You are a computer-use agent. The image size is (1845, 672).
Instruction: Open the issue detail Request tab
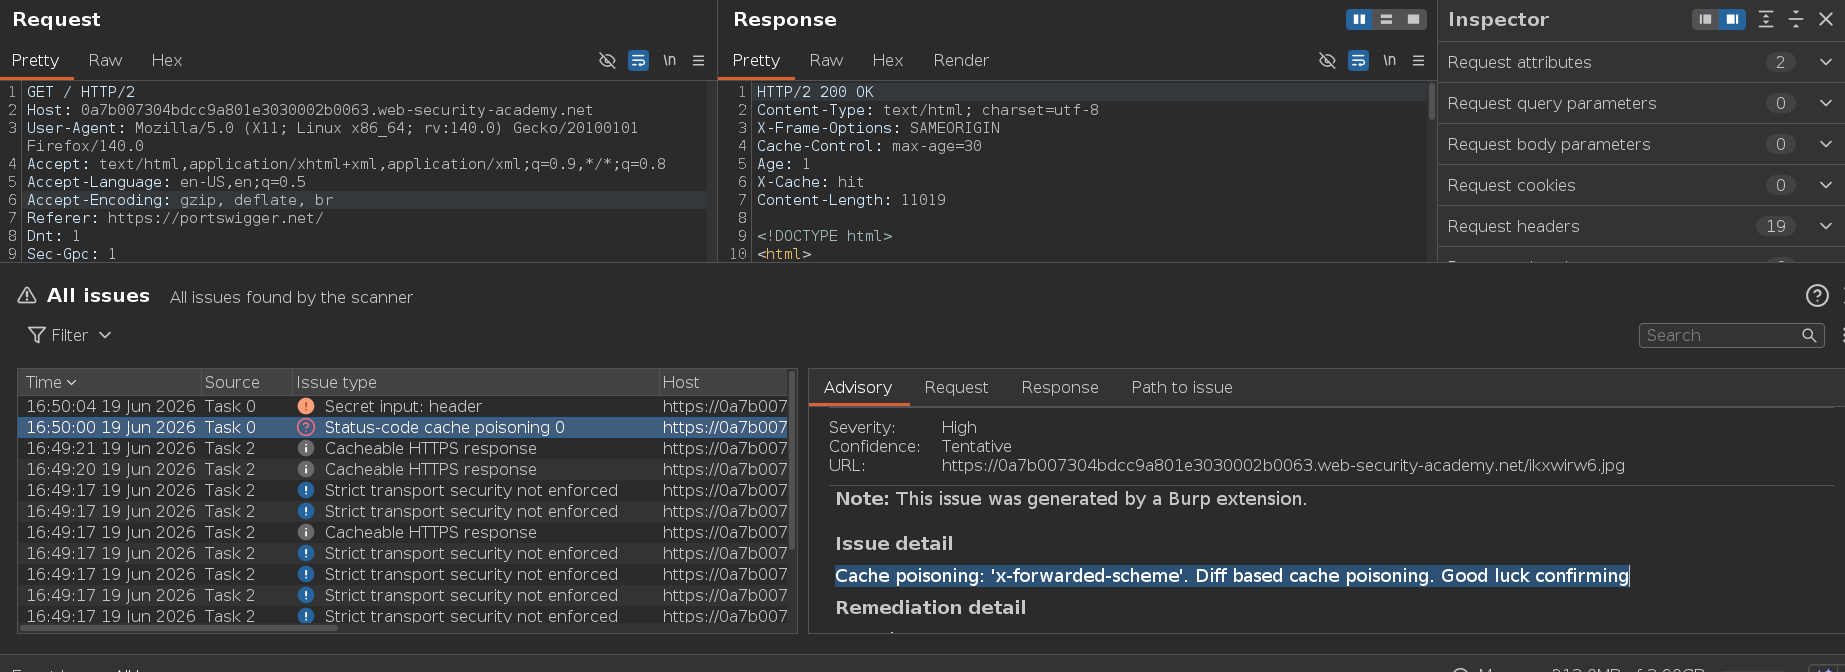(x=956, y=387)
